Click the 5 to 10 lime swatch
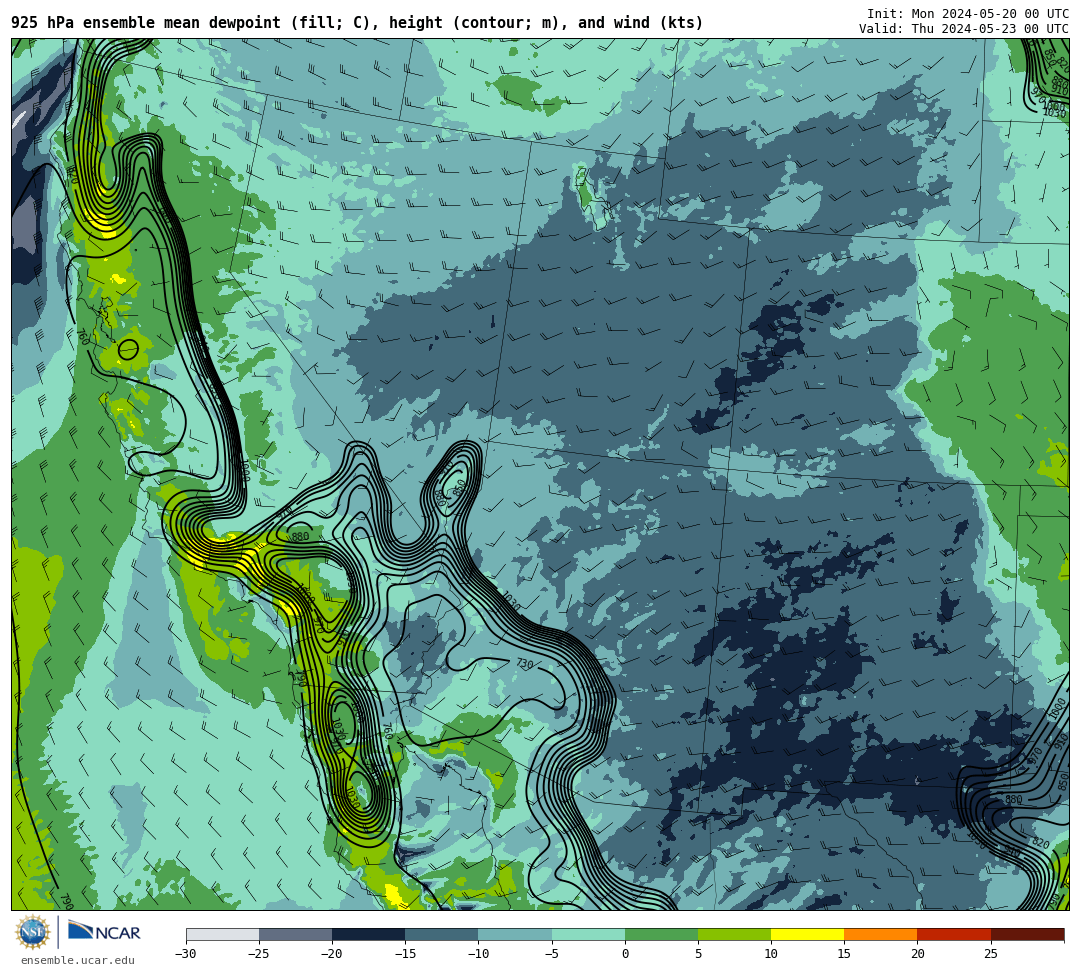This screenshot has width=1080, height=973. tap(734, 934)
